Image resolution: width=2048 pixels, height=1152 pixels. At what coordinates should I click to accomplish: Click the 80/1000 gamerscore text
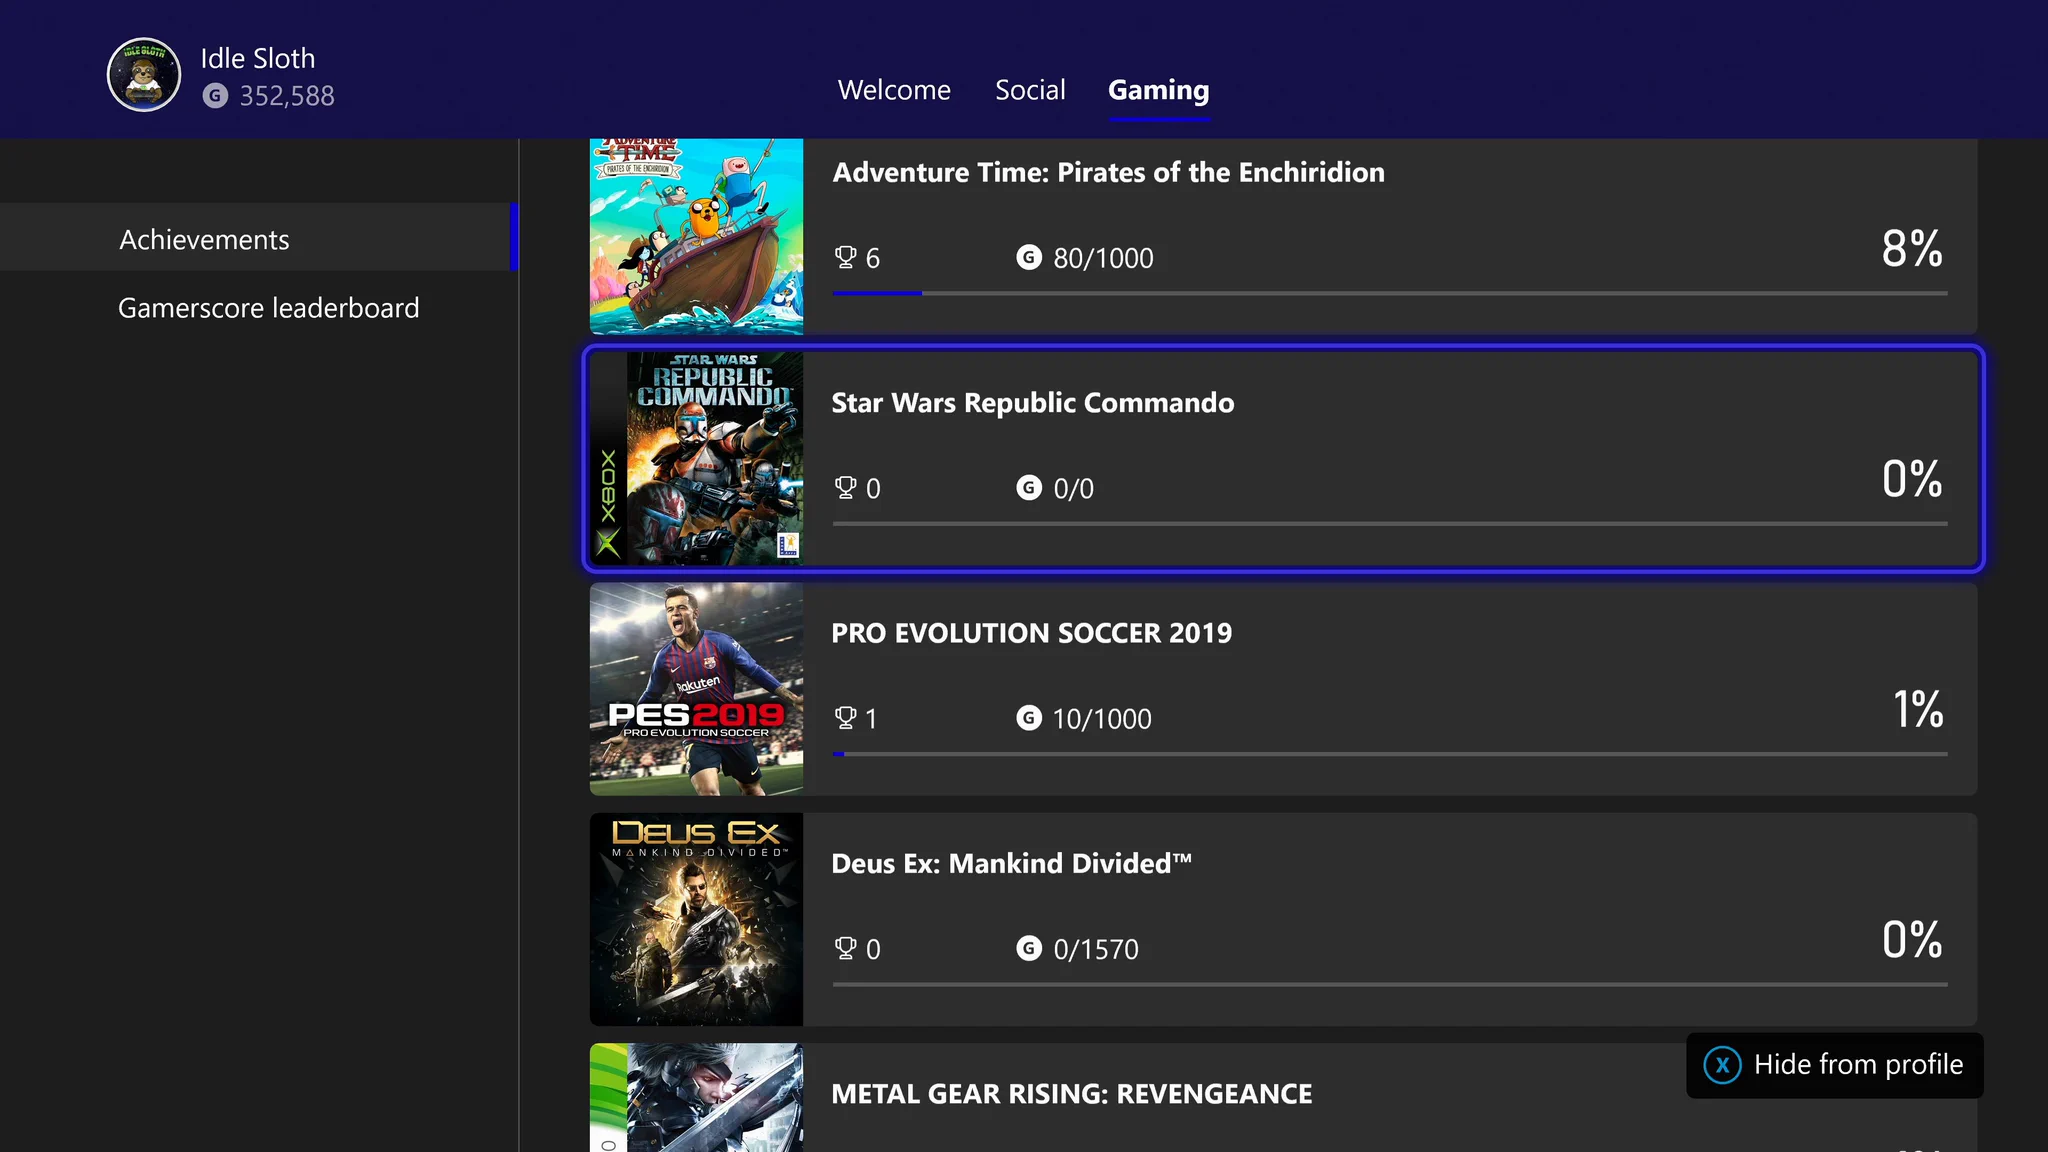click(1103, 258)
